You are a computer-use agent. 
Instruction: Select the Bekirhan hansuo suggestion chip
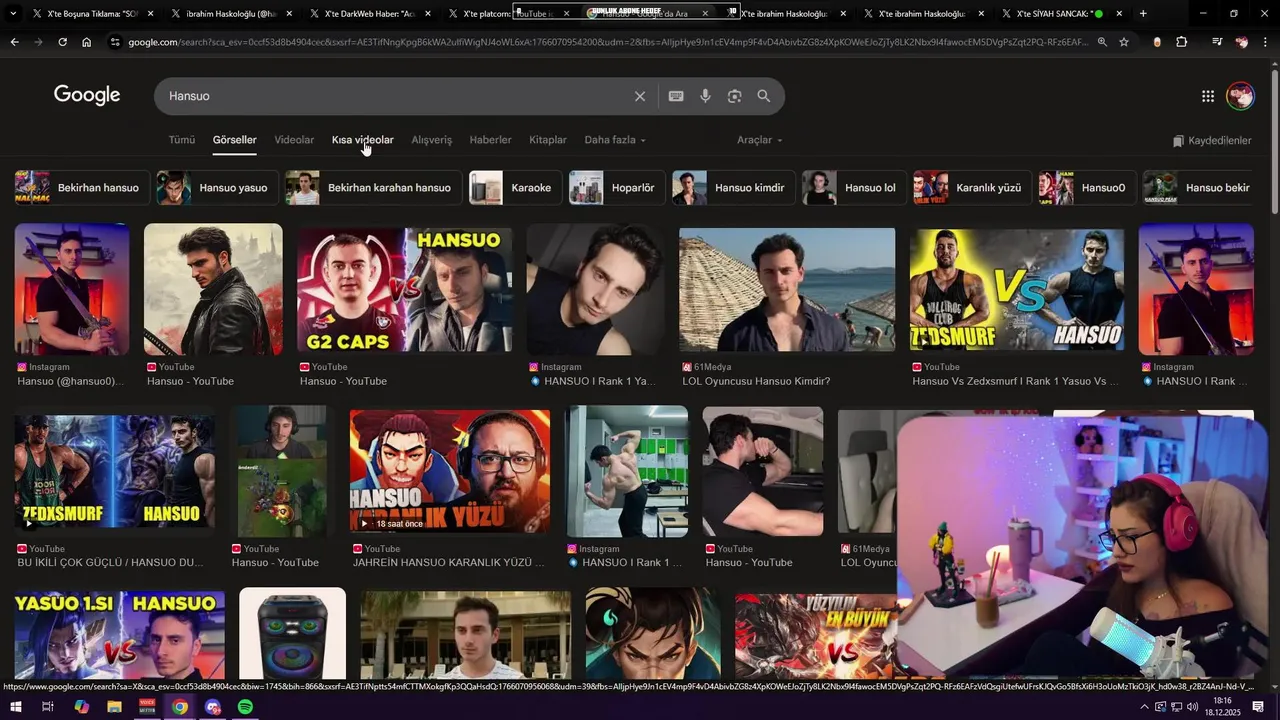coord(82,188)
